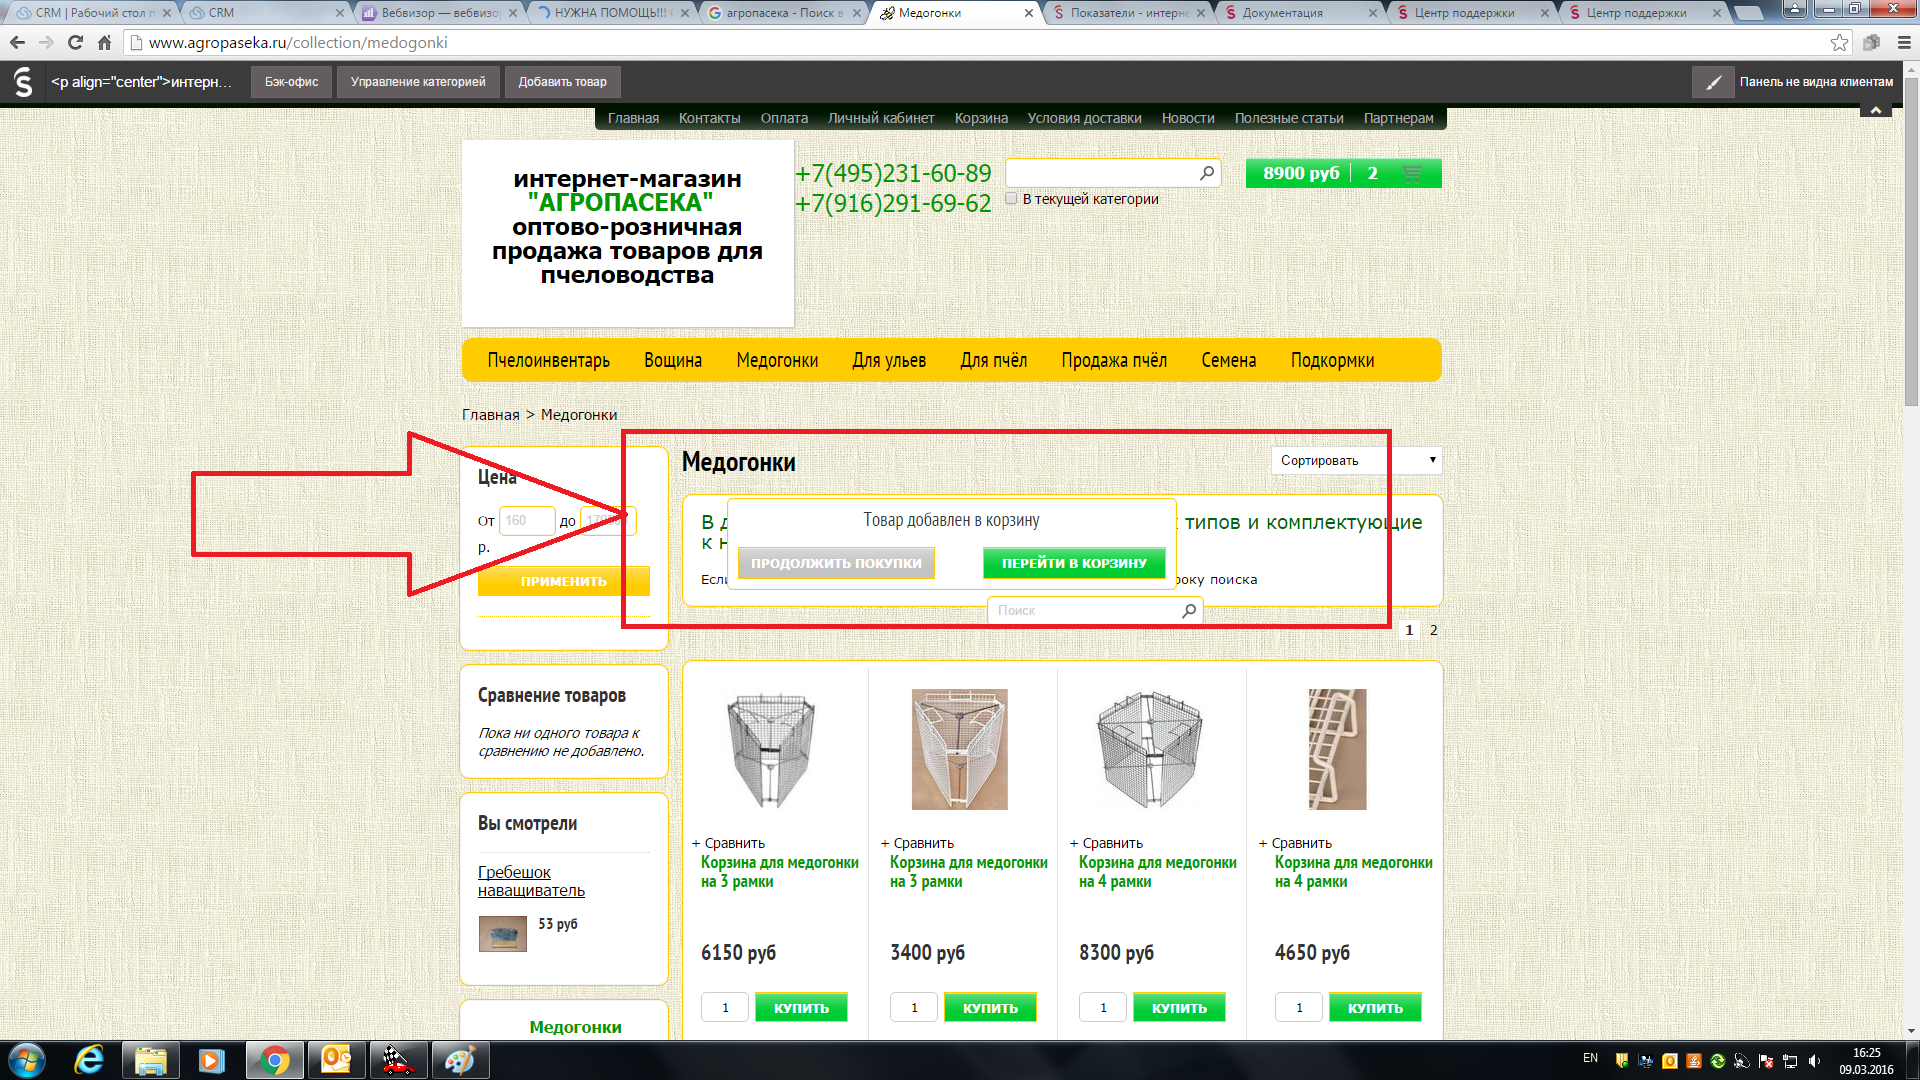Screen dimensions: 1920x1080
Task: Click the cart icon in green basket widget
Action: pos(1412,173)
